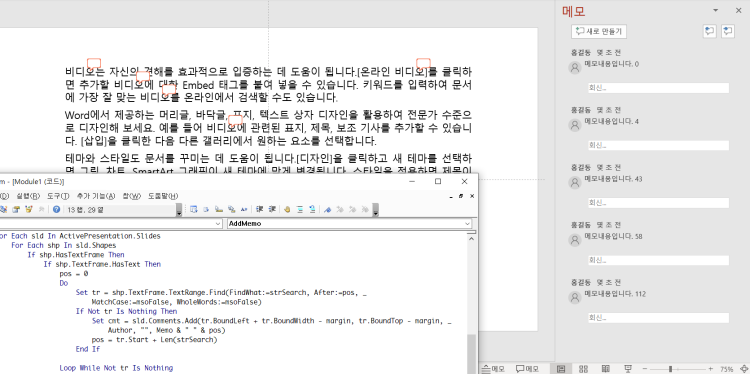This screenshot has height=374, width=750.
Task: Open 추가 기능(A) menu in VBA editor
Action: tap(96, 196)
